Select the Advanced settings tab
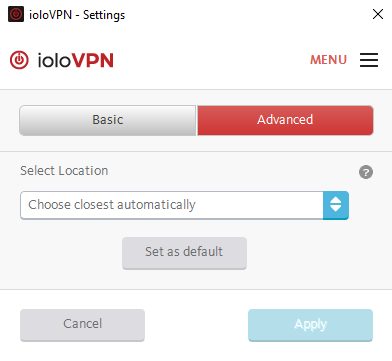Viewport: 392px width, 361px height. 285,120
